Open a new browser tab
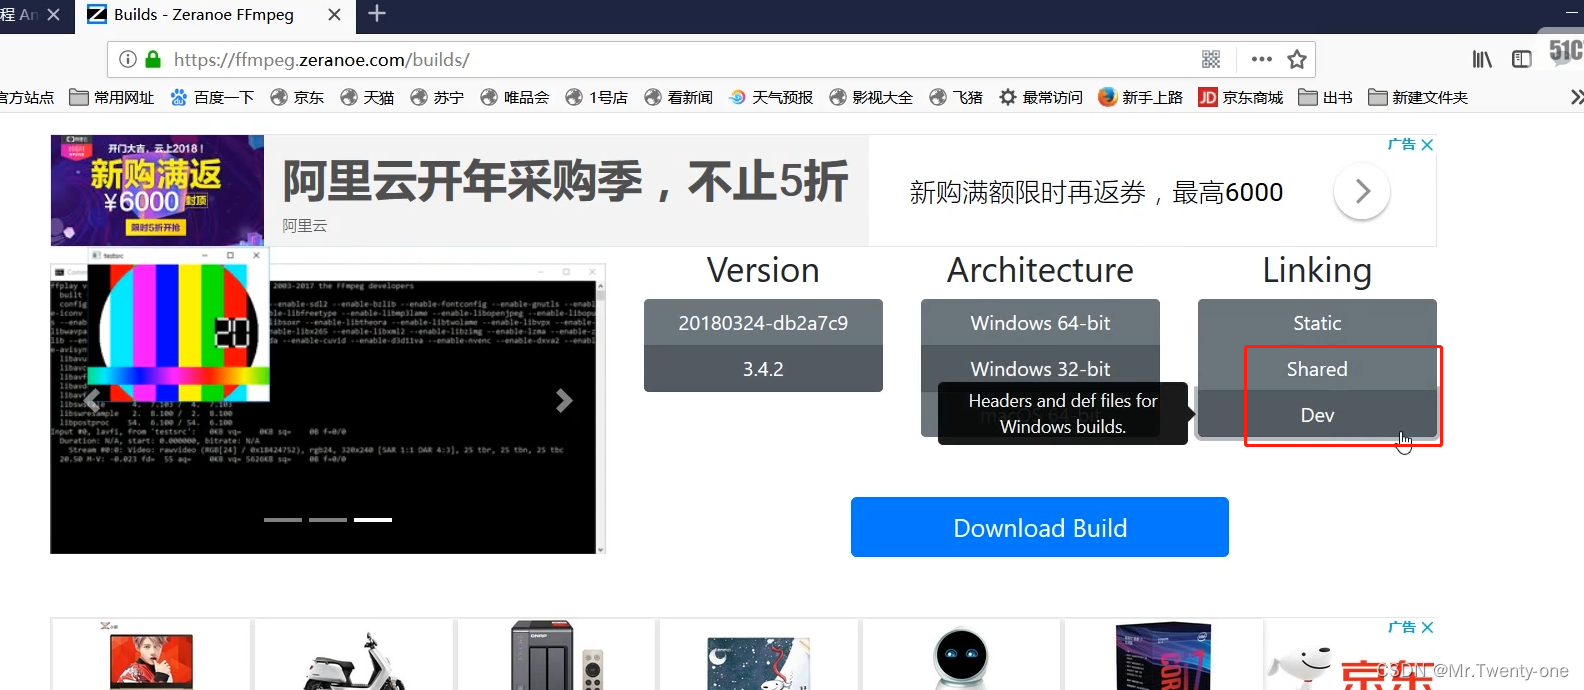The image size is (1584, 690). (x=377, y=14)
